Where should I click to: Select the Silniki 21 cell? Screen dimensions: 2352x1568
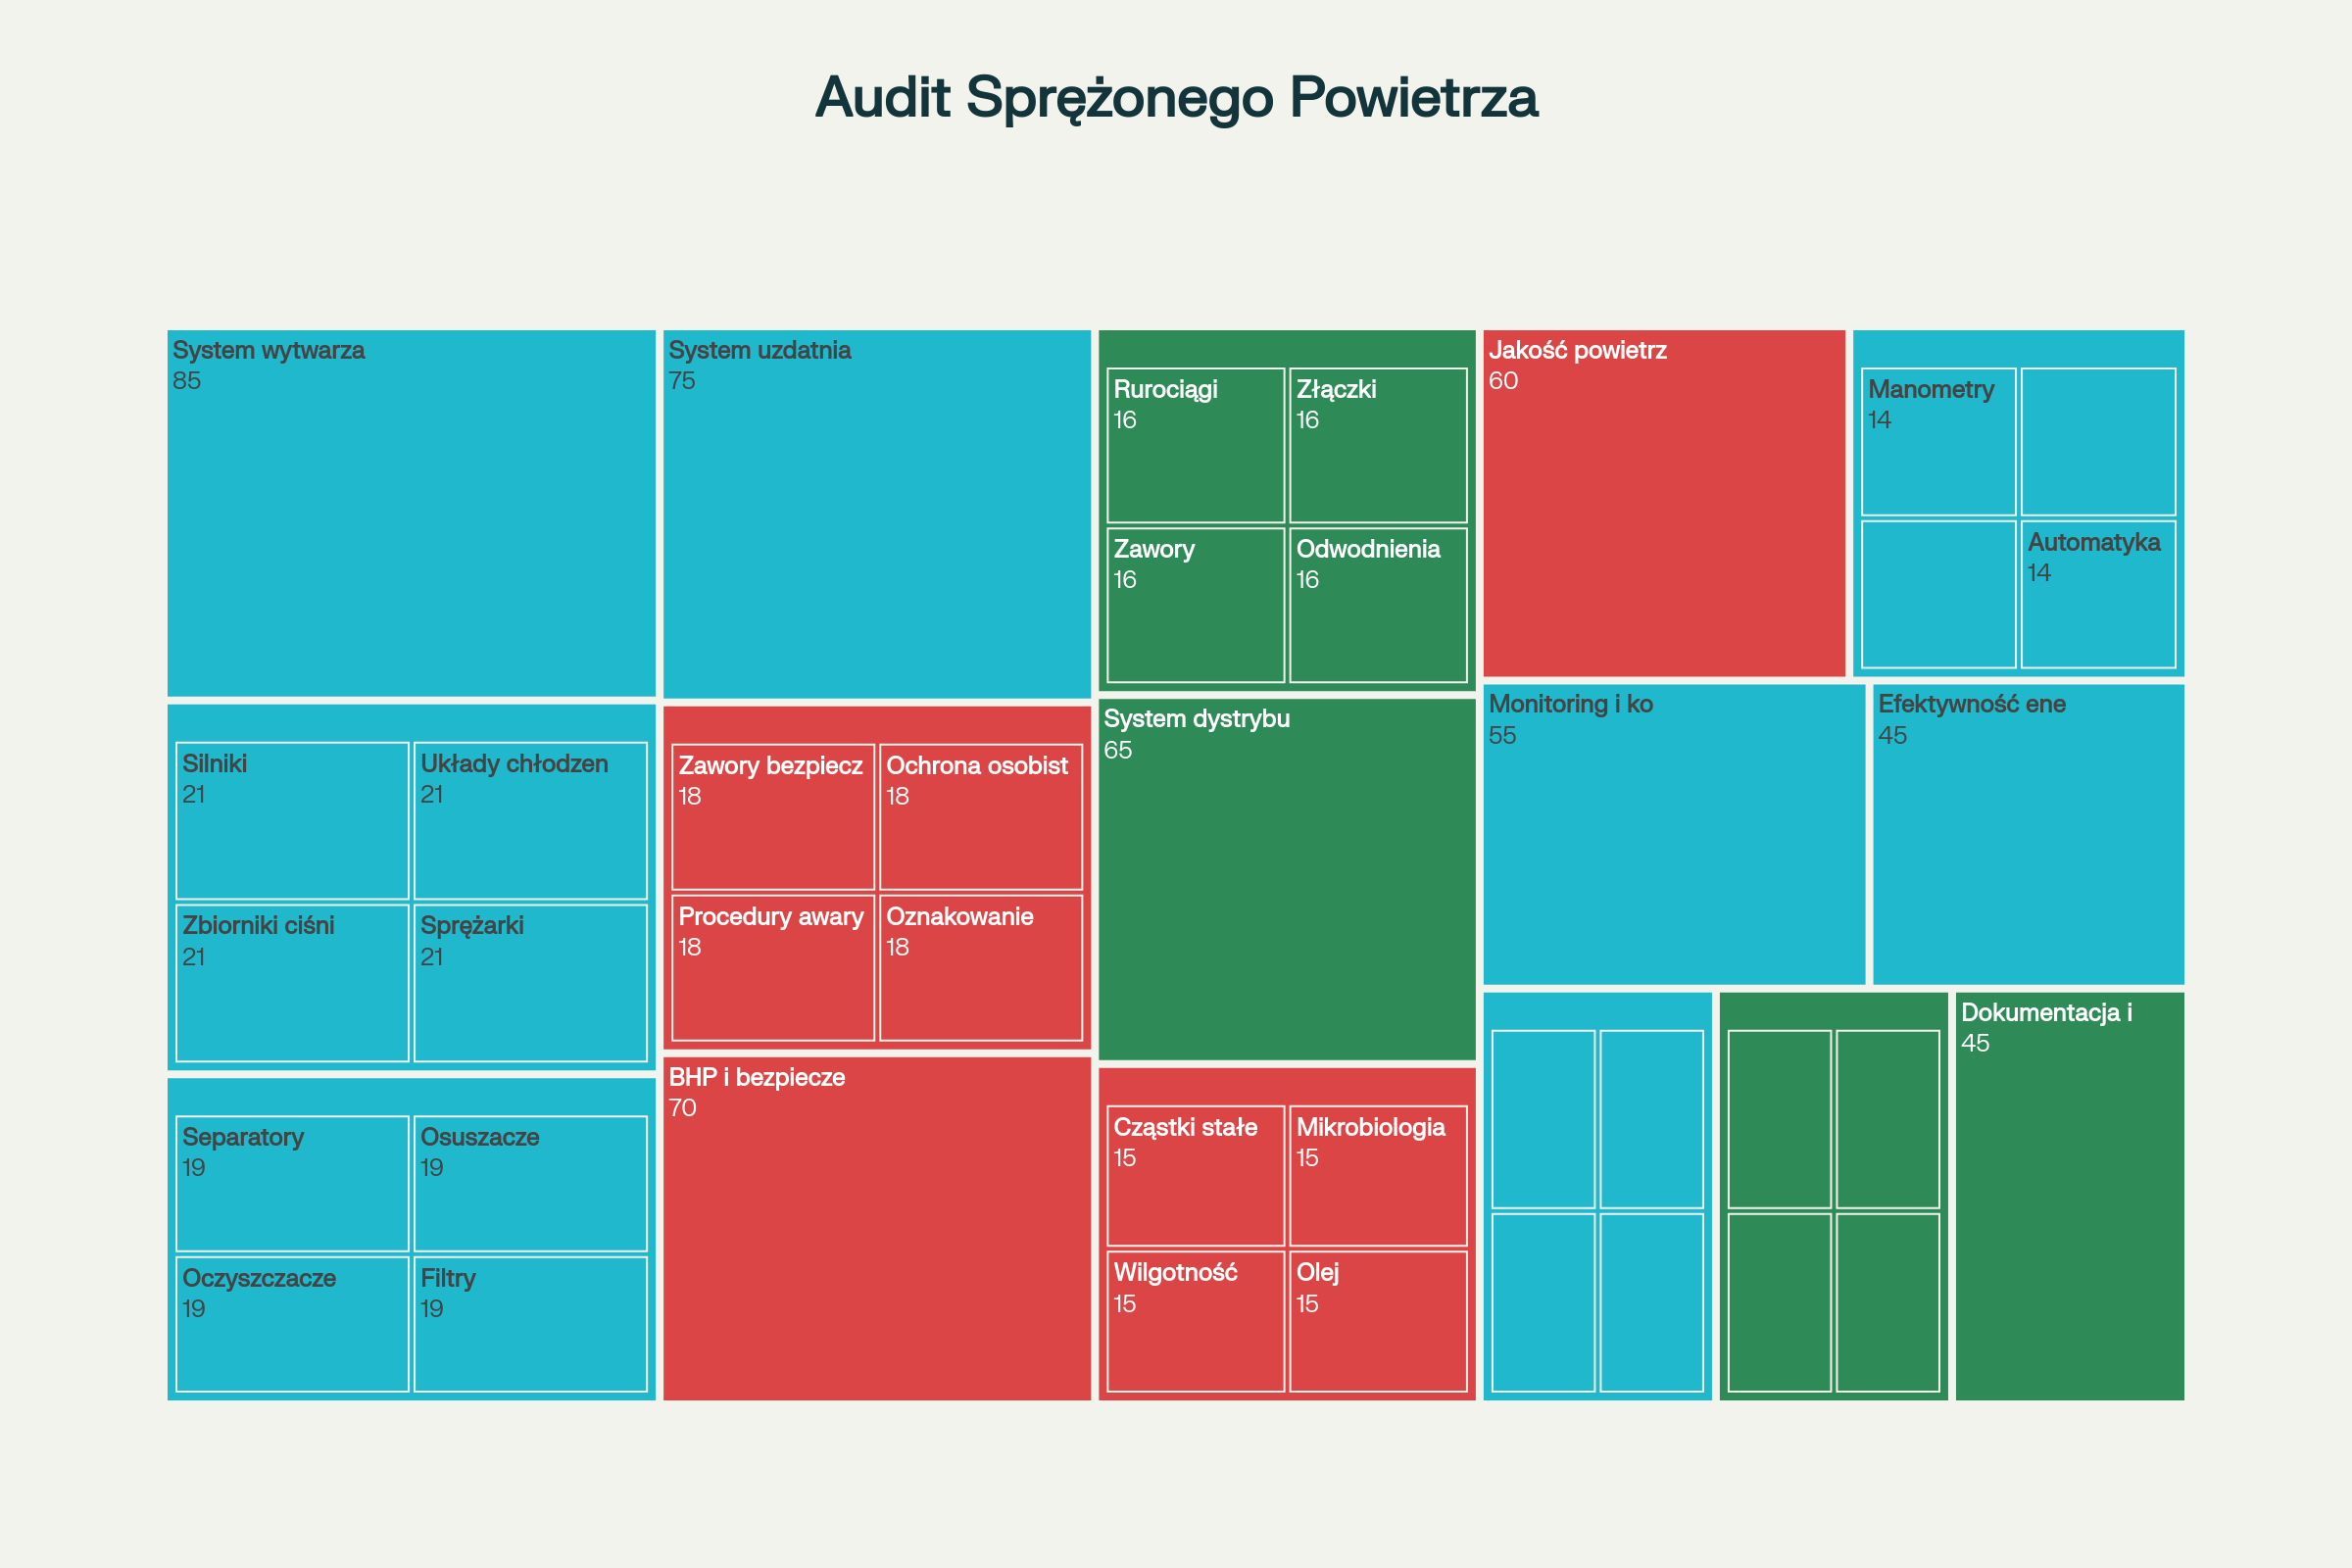[x=292, y=820]
